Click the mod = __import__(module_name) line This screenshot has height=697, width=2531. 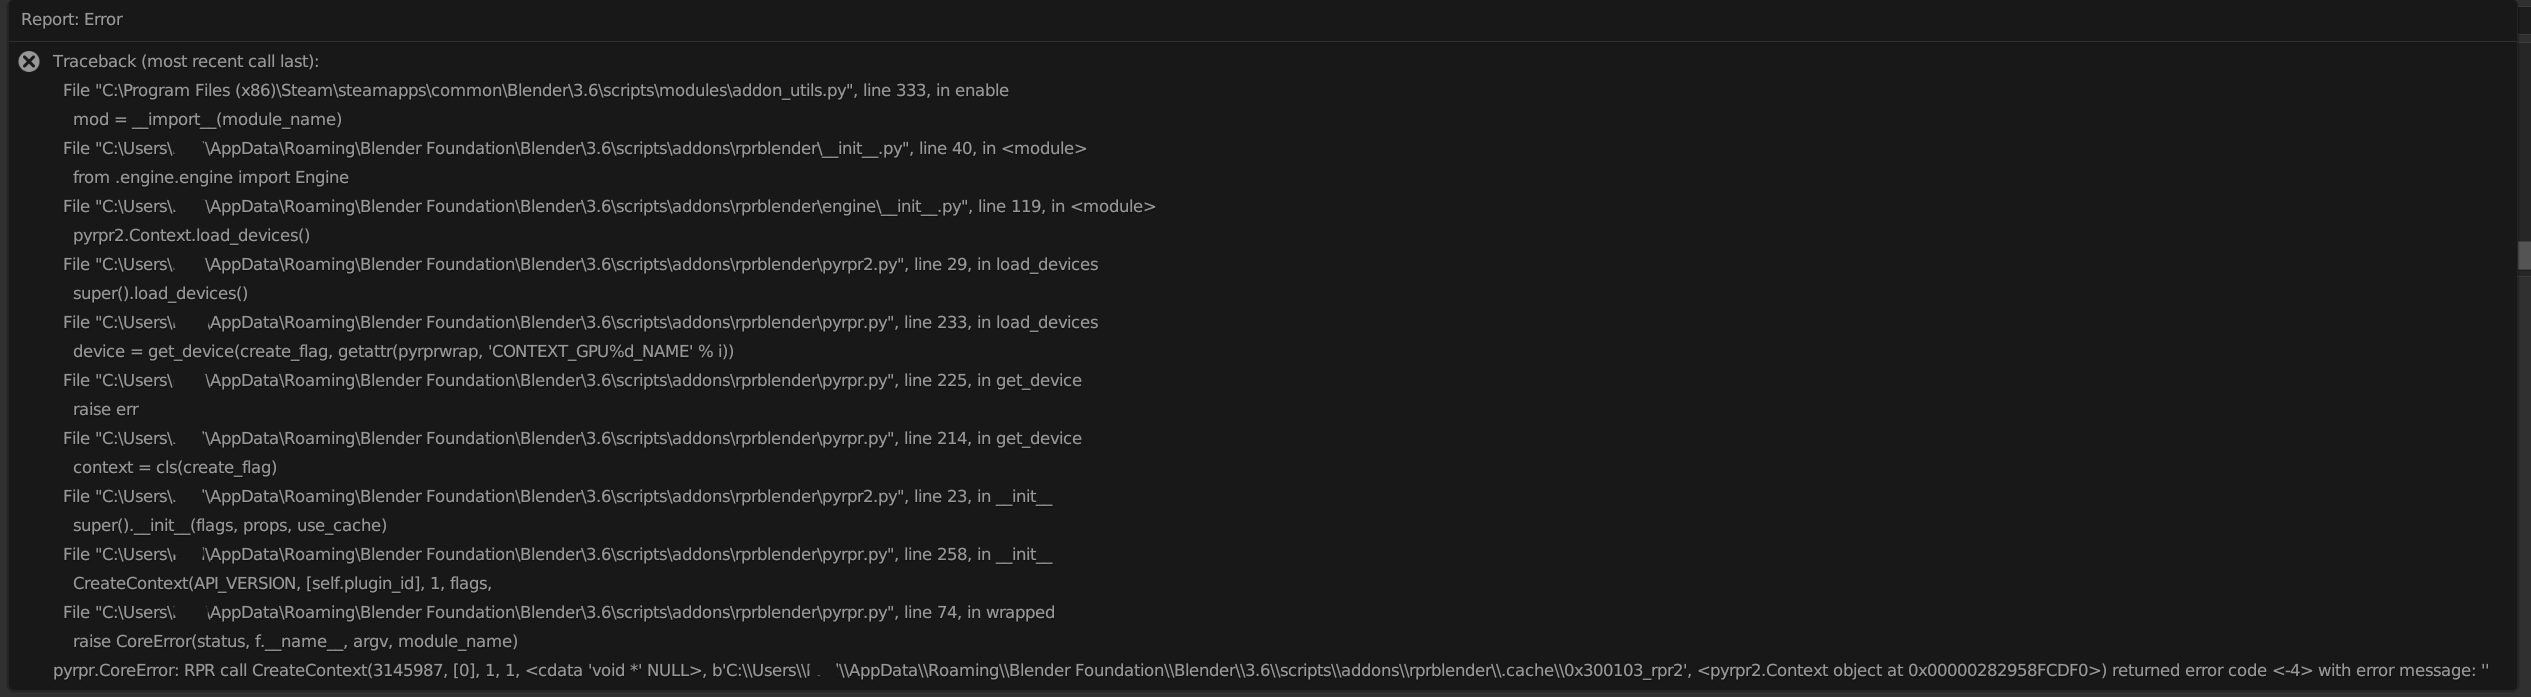[x=207, y=118]
